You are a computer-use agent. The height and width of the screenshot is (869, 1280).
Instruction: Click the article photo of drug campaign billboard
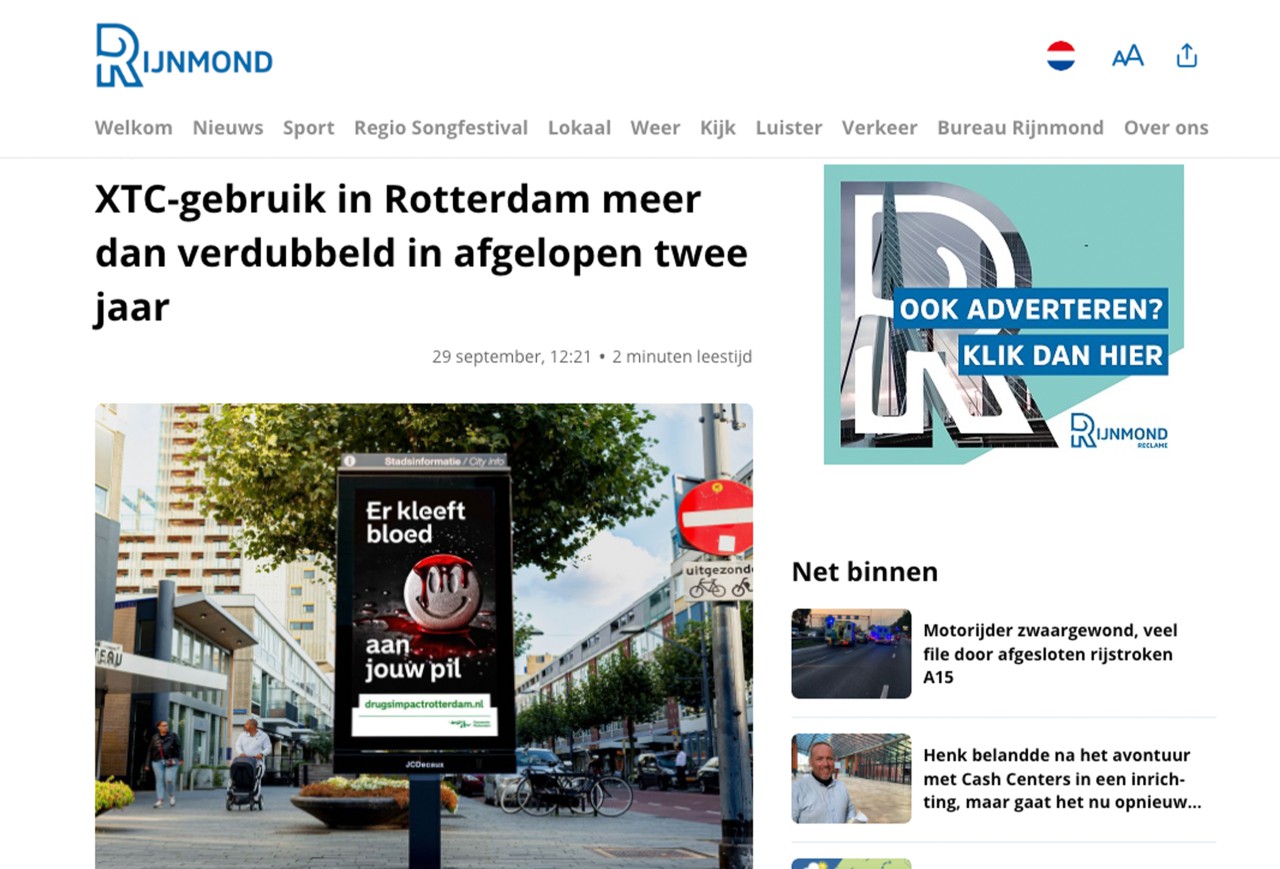pos(423,635)
